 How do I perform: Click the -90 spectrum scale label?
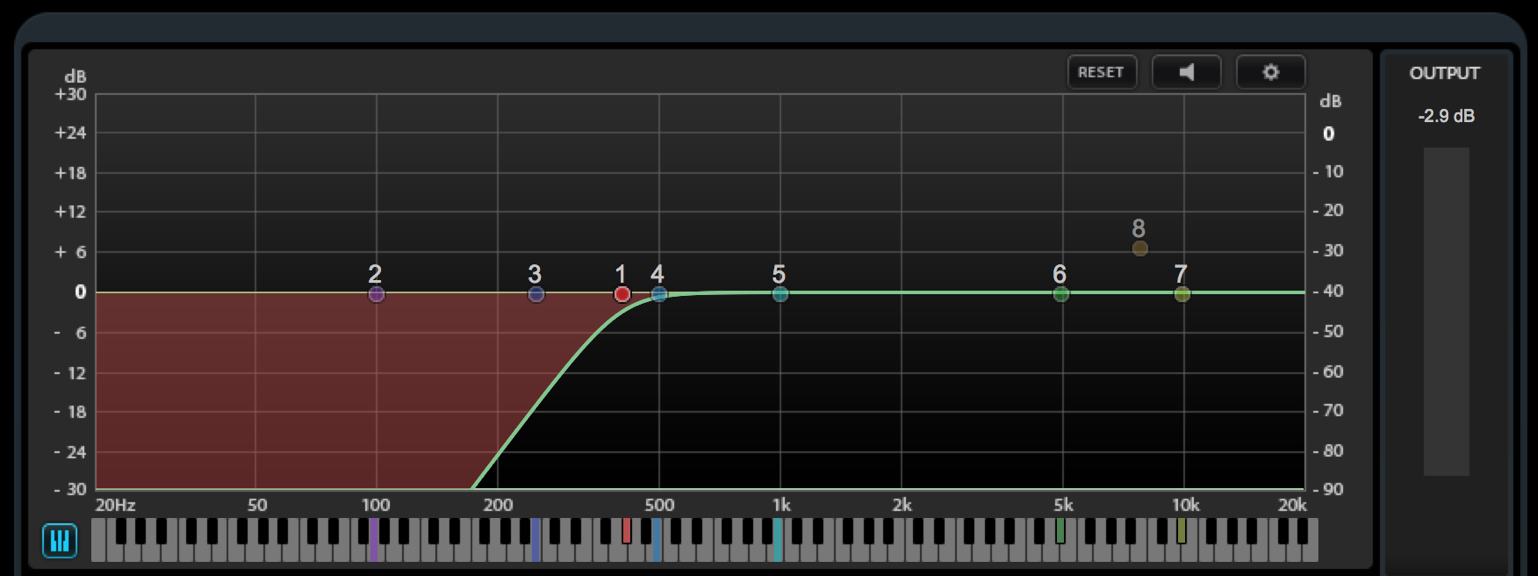(x=1328, y=490)
